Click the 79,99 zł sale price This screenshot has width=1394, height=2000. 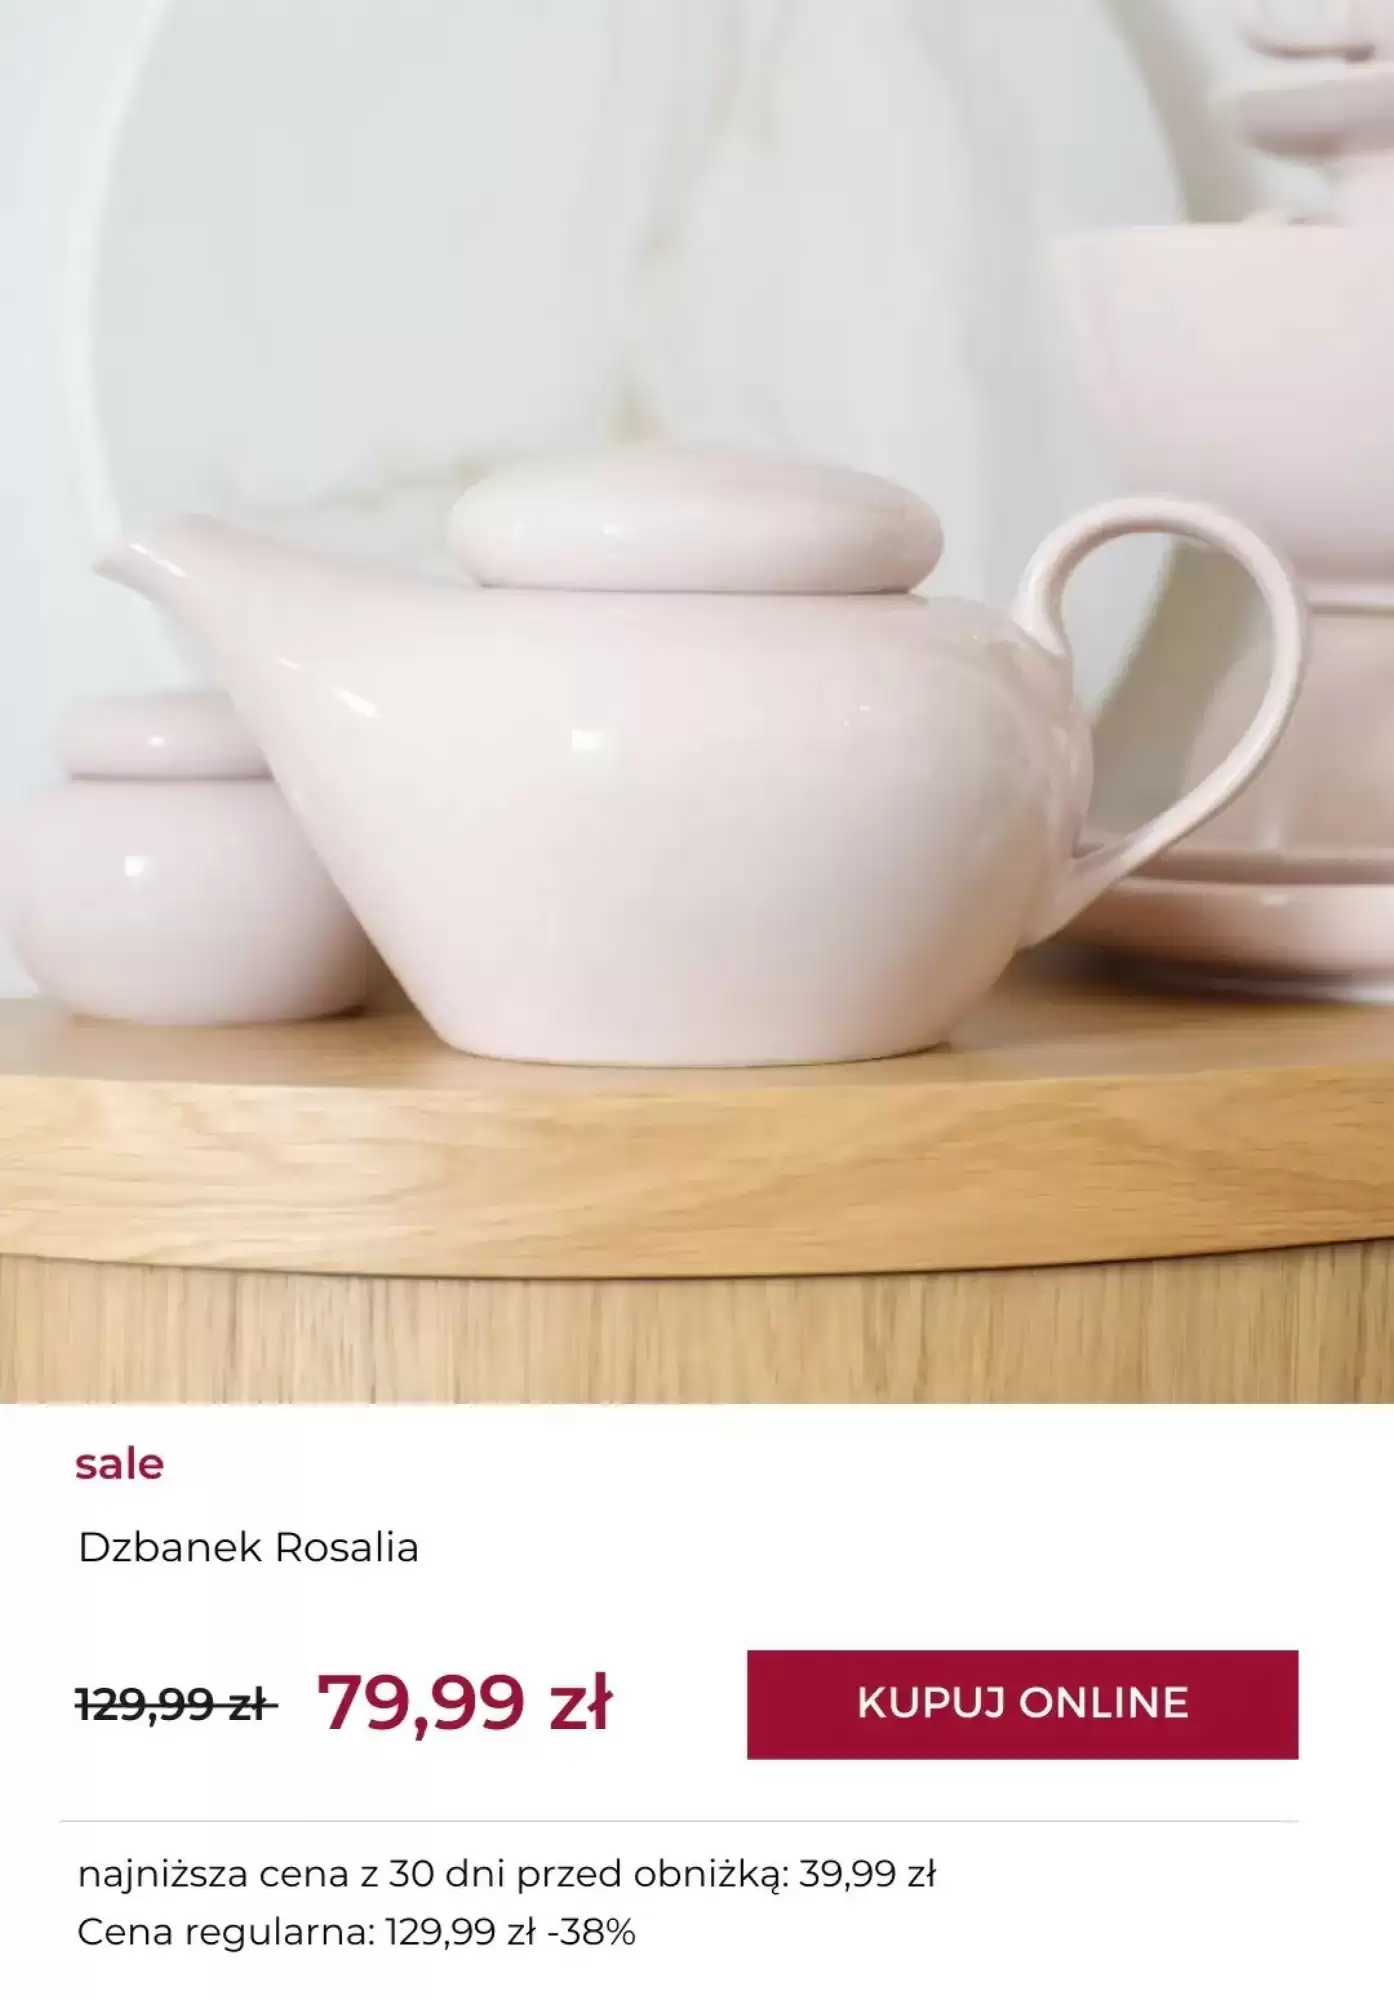pyautogui.click(x=463, y=1701)
